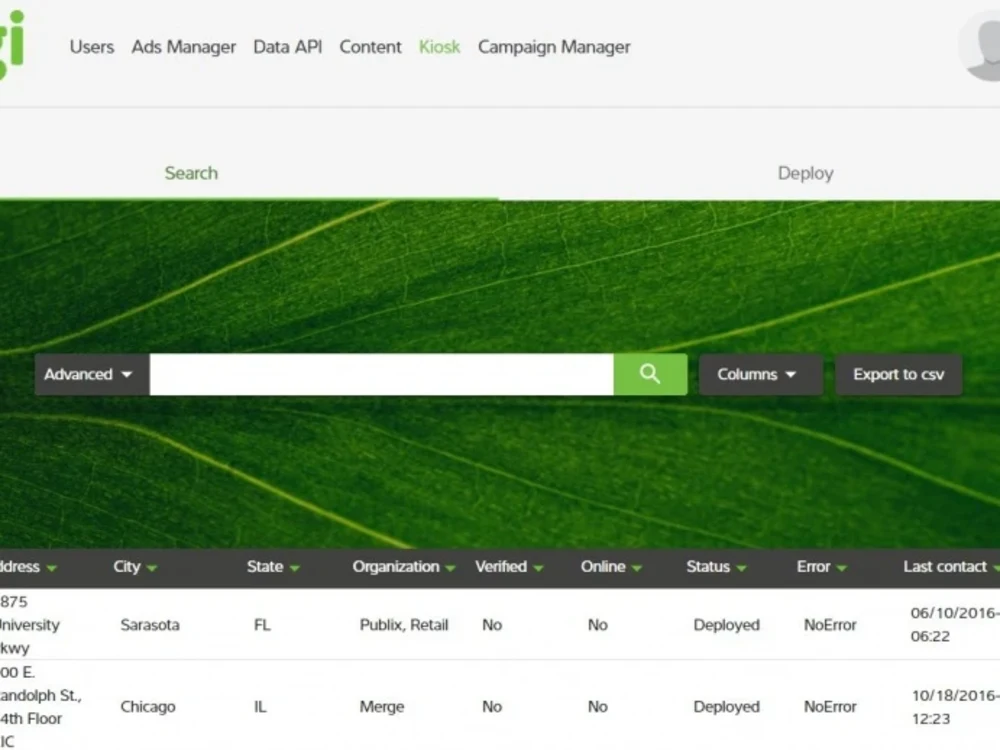Navigate to the Ads Manager section
This screenshot has width=1000, height=750.
(x=183, y=47)
